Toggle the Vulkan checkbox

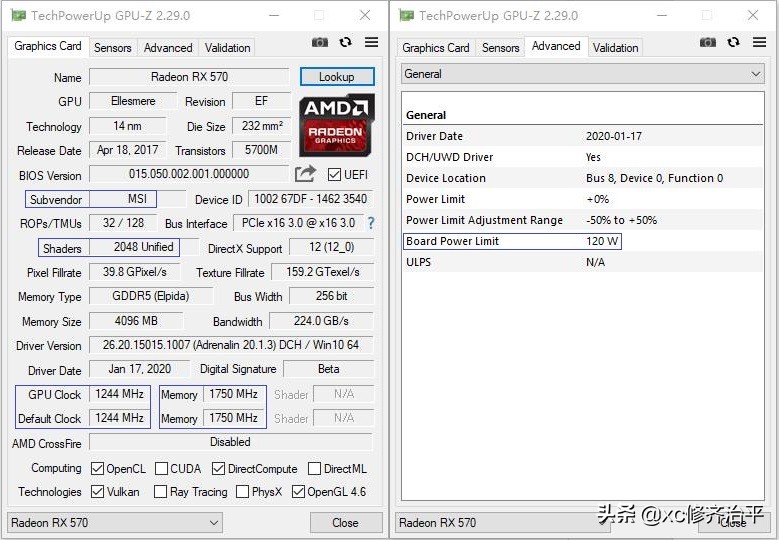[x=97, y=491]
